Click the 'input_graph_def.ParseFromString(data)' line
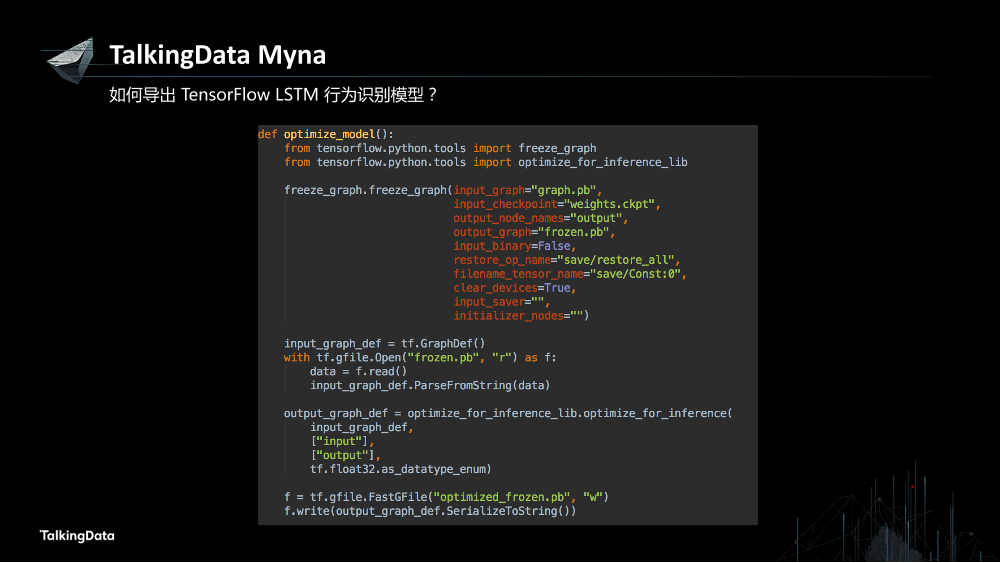This screenshot has height=563, width=1000. coord(430,386)
